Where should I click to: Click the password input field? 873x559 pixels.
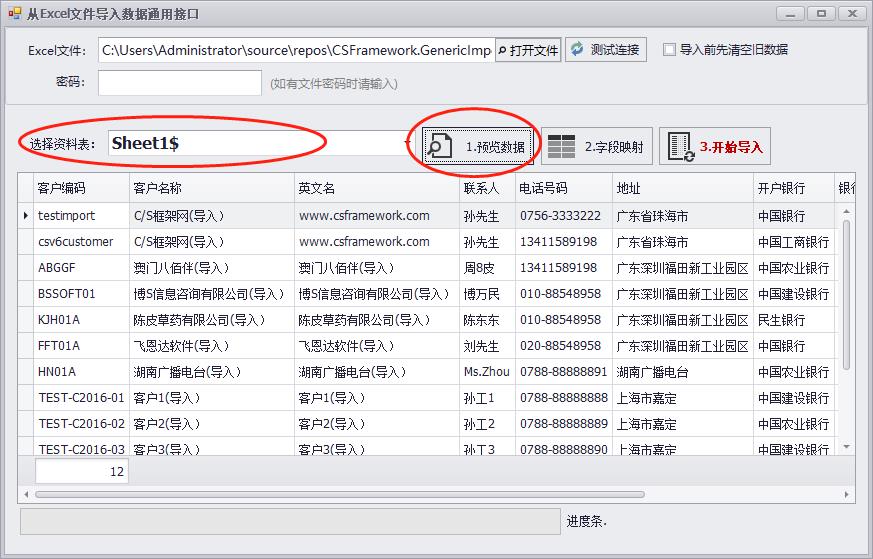(x=180, y=83)
